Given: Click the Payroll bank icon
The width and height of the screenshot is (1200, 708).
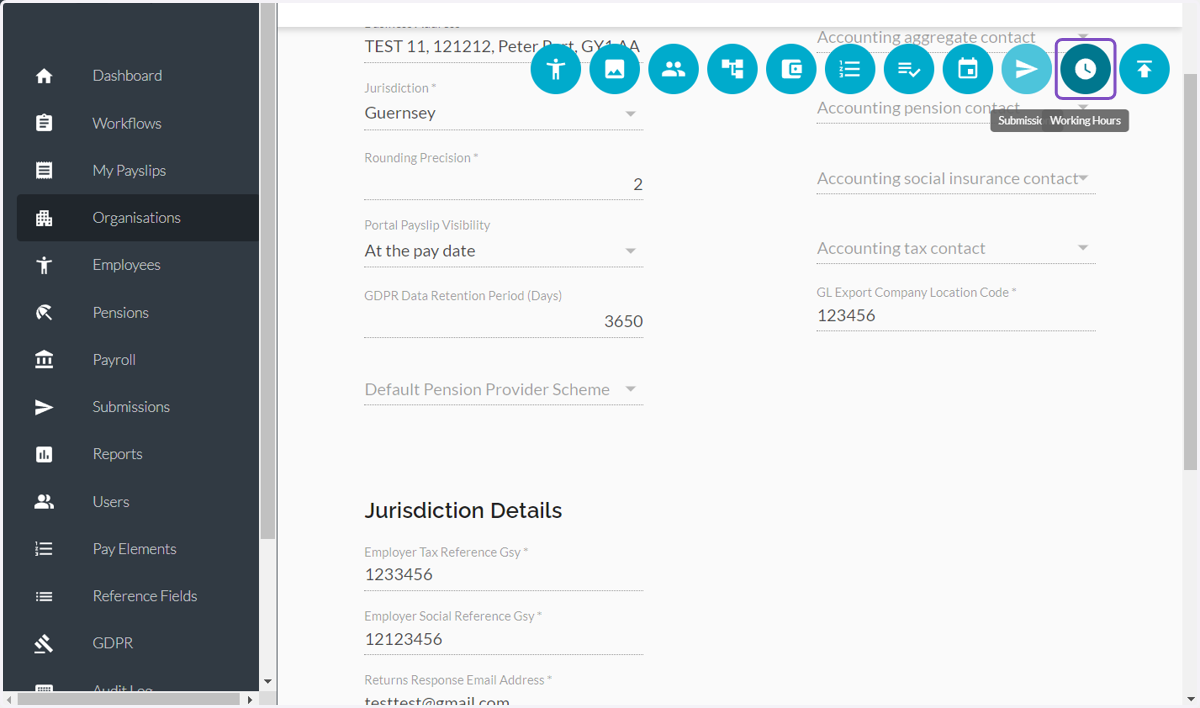Looking at the screenshot, I should click(x=44, y=359).
